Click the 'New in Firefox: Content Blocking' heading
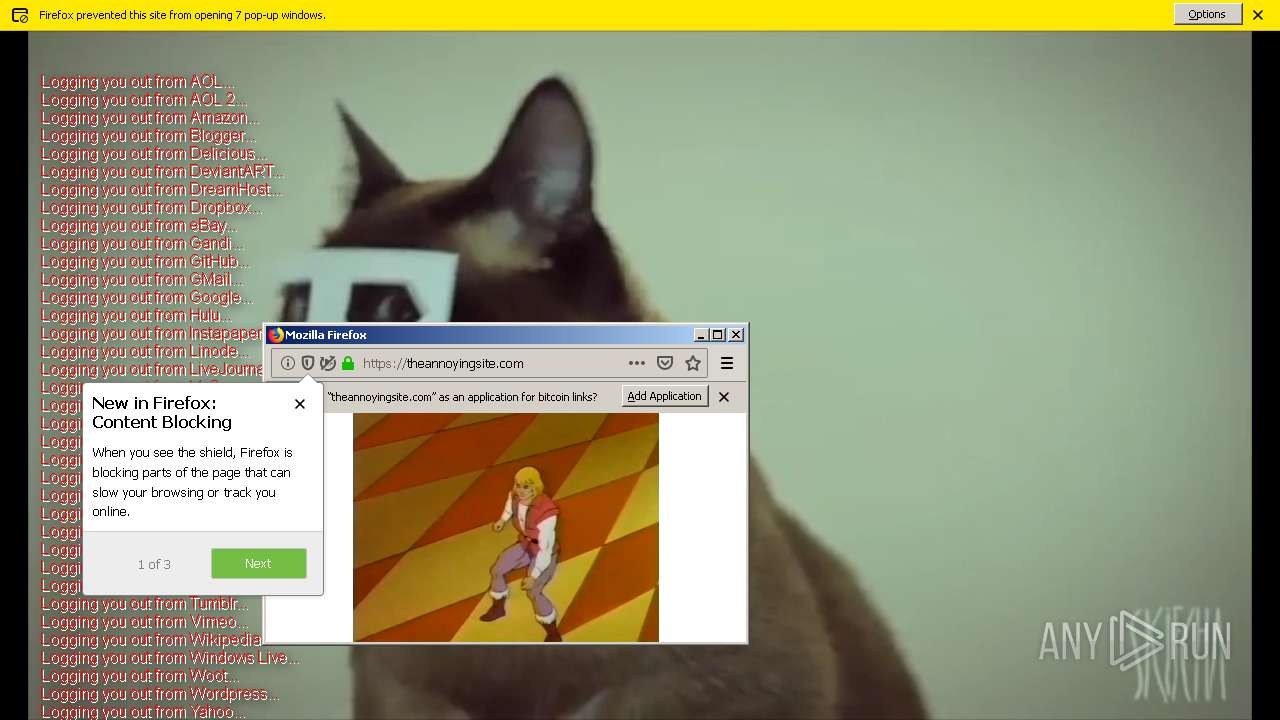The height and width of the screenshot is (720, 1280). [162, 413]
